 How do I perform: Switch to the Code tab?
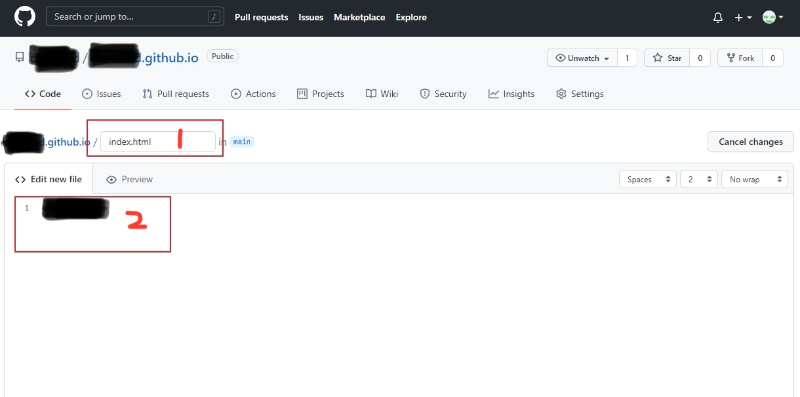click(x=43, y=94)
